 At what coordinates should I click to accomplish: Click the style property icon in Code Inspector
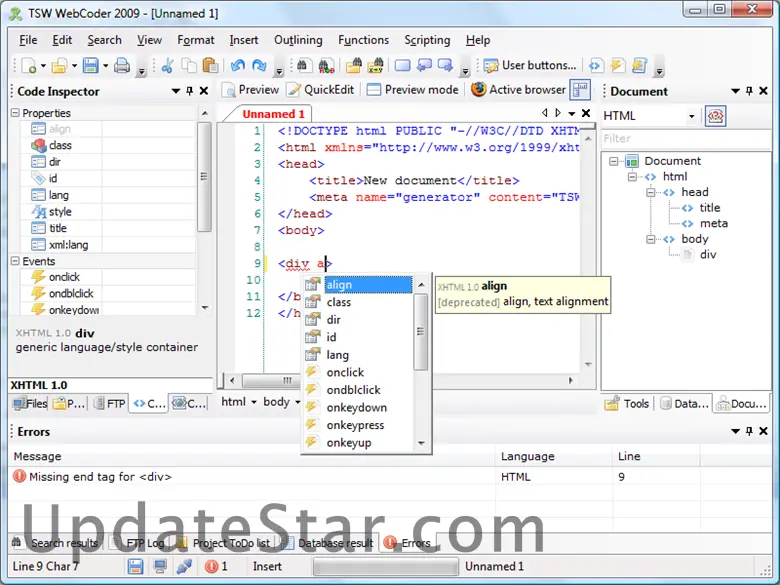pos(39,211)
